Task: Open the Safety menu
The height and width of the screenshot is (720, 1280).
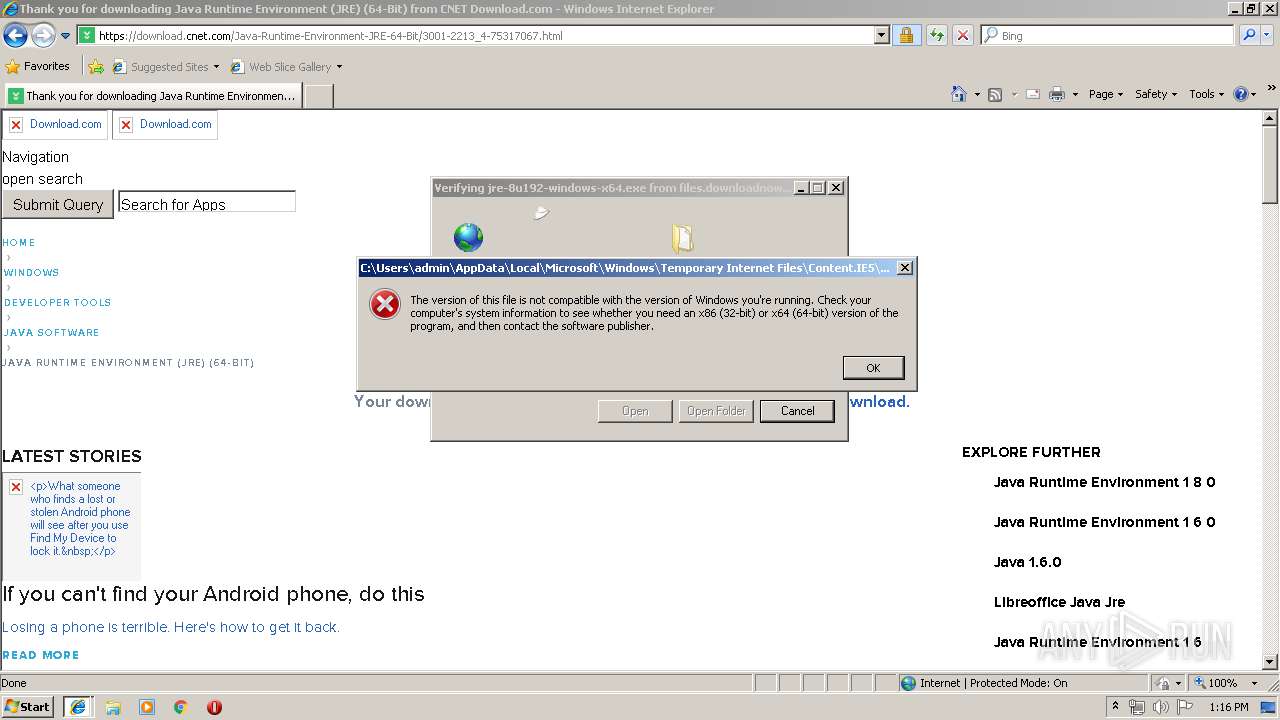Action: pyautogui.click(x=1156, y=94)
